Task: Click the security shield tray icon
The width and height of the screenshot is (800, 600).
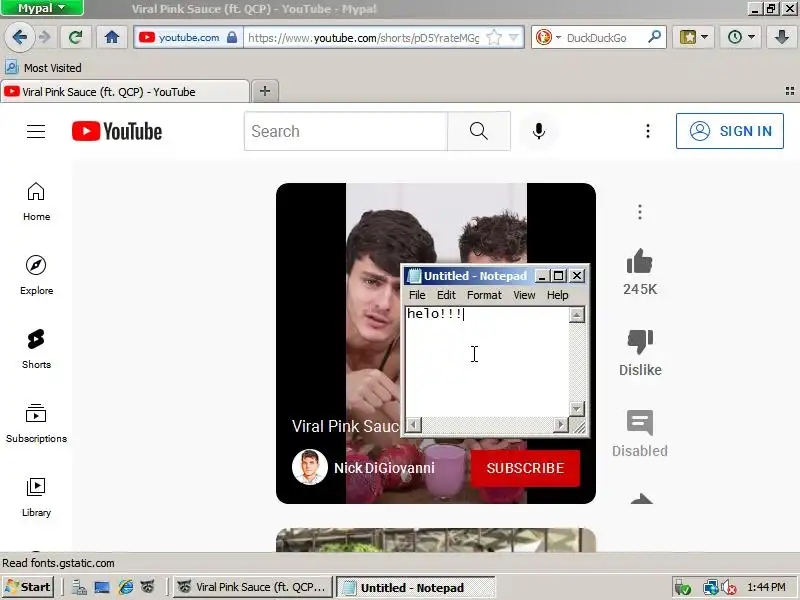Action: (x=682, y=588)
